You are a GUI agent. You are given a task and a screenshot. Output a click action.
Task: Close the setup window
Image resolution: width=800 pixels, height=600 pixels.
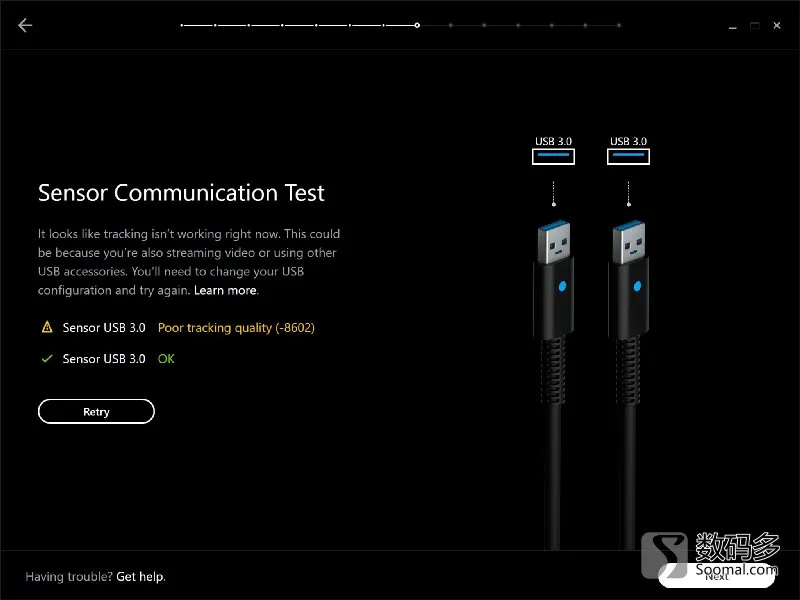click(777, 25)
